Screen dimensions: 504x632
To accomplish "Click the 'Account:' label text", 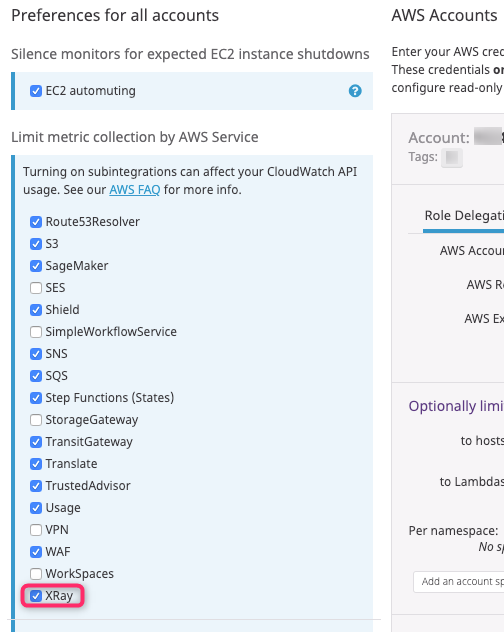I will coord(439,138).
